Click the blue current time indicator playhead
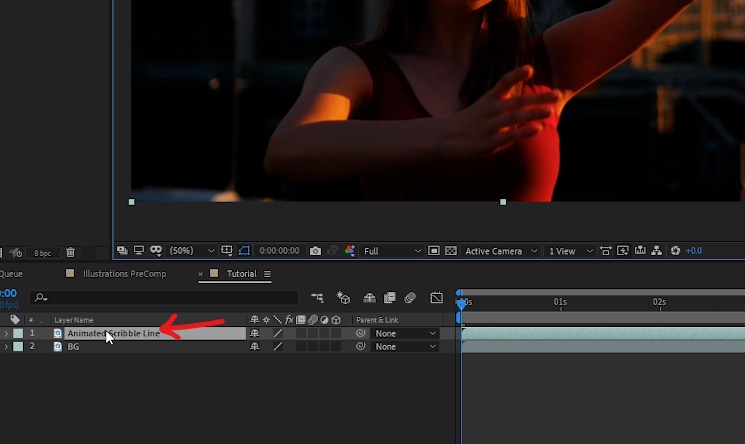Image resolution: width=745 pixels, height=444 pixels. point(461,303)
